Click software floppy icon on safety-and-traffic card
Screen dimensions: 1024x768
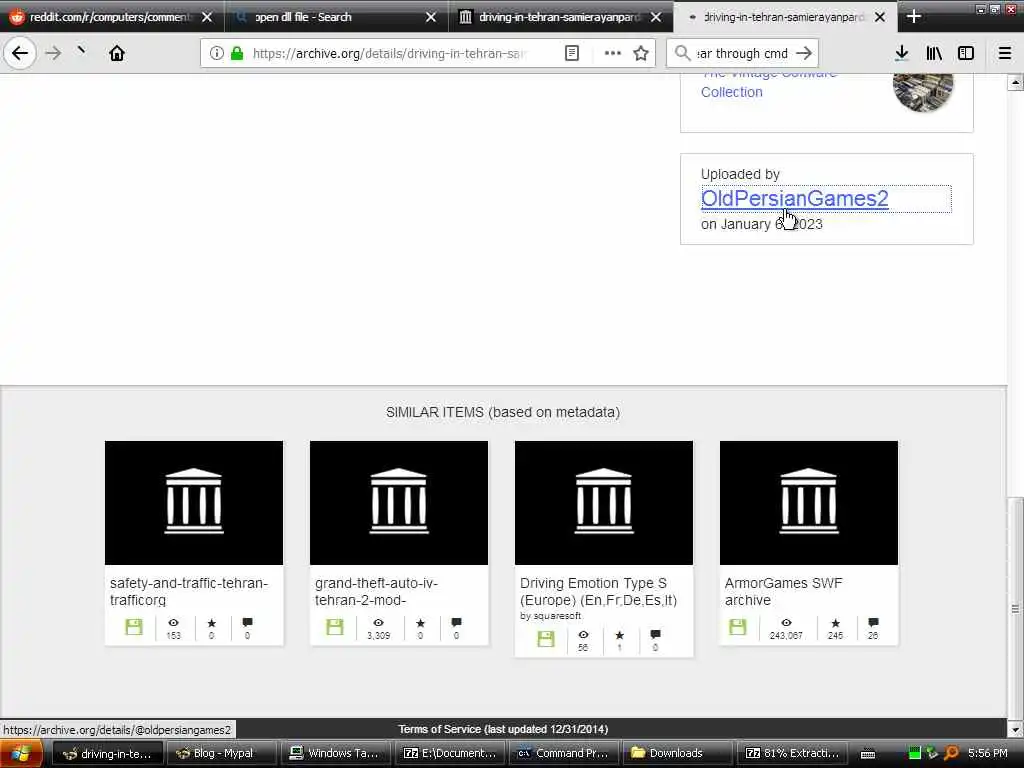(x=134, y=627)
